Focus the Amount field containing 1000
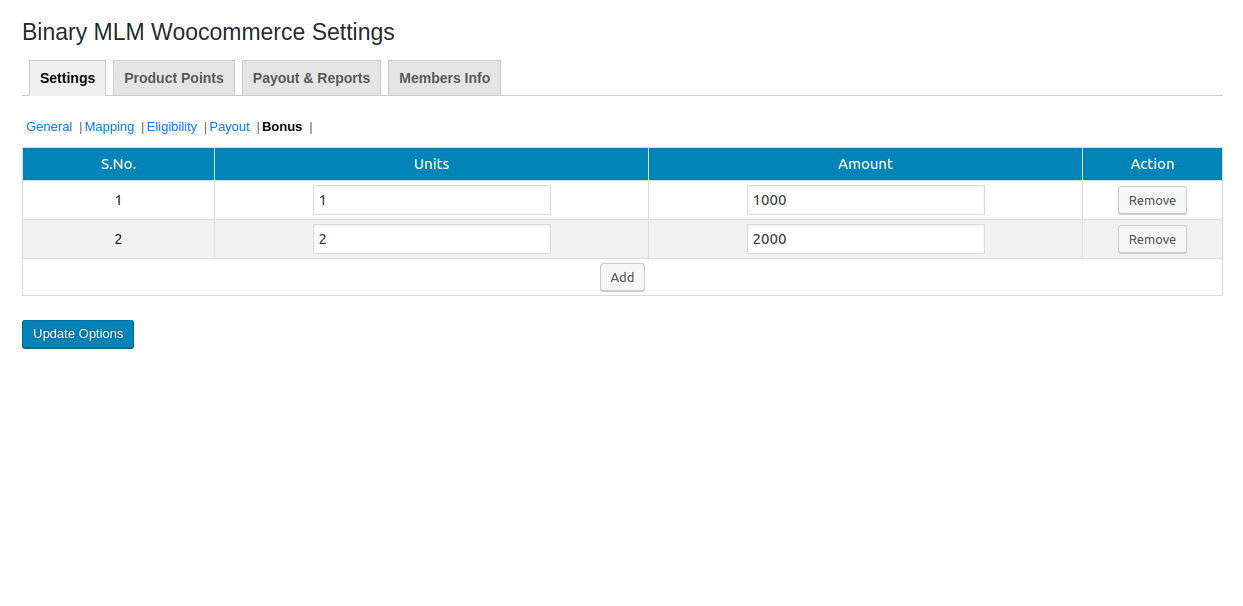The height and width of the screenshot is (606, 1243). tap(865, 200)
